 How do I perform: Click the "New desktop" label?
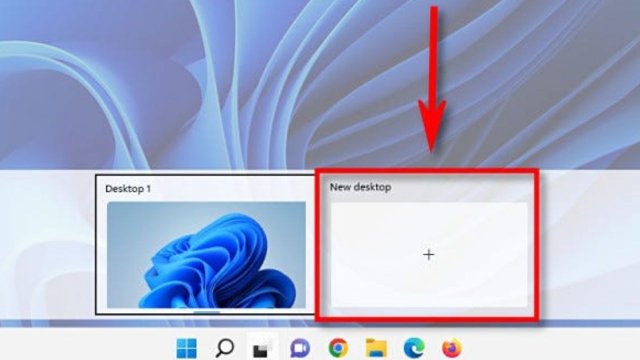[360, 187]
